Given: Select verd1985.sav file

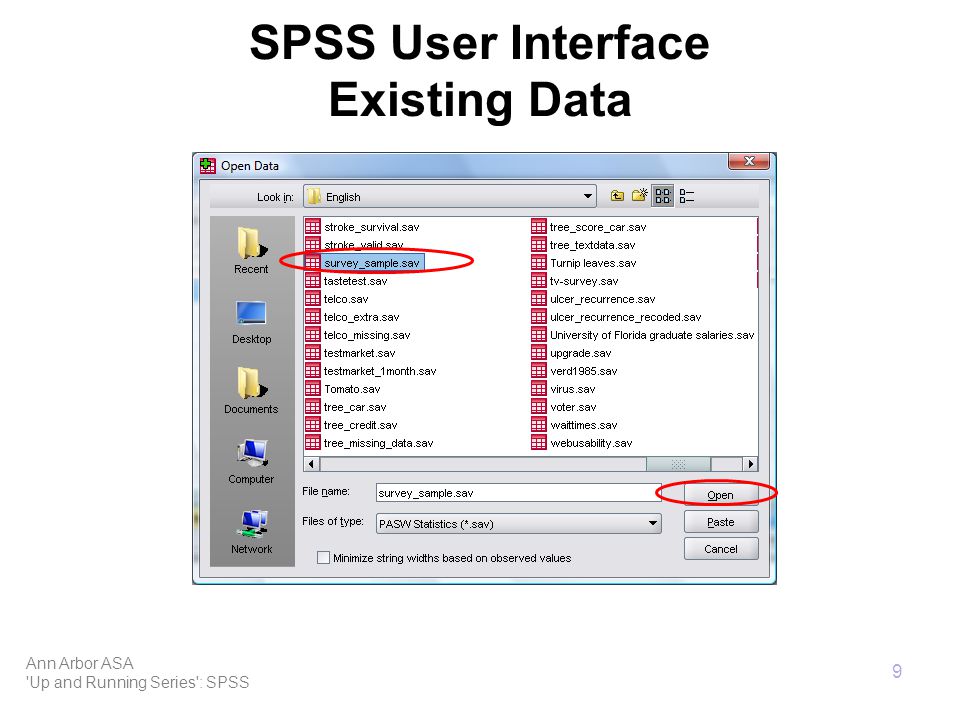Looking at the screenshot, I should pos(575,371).
